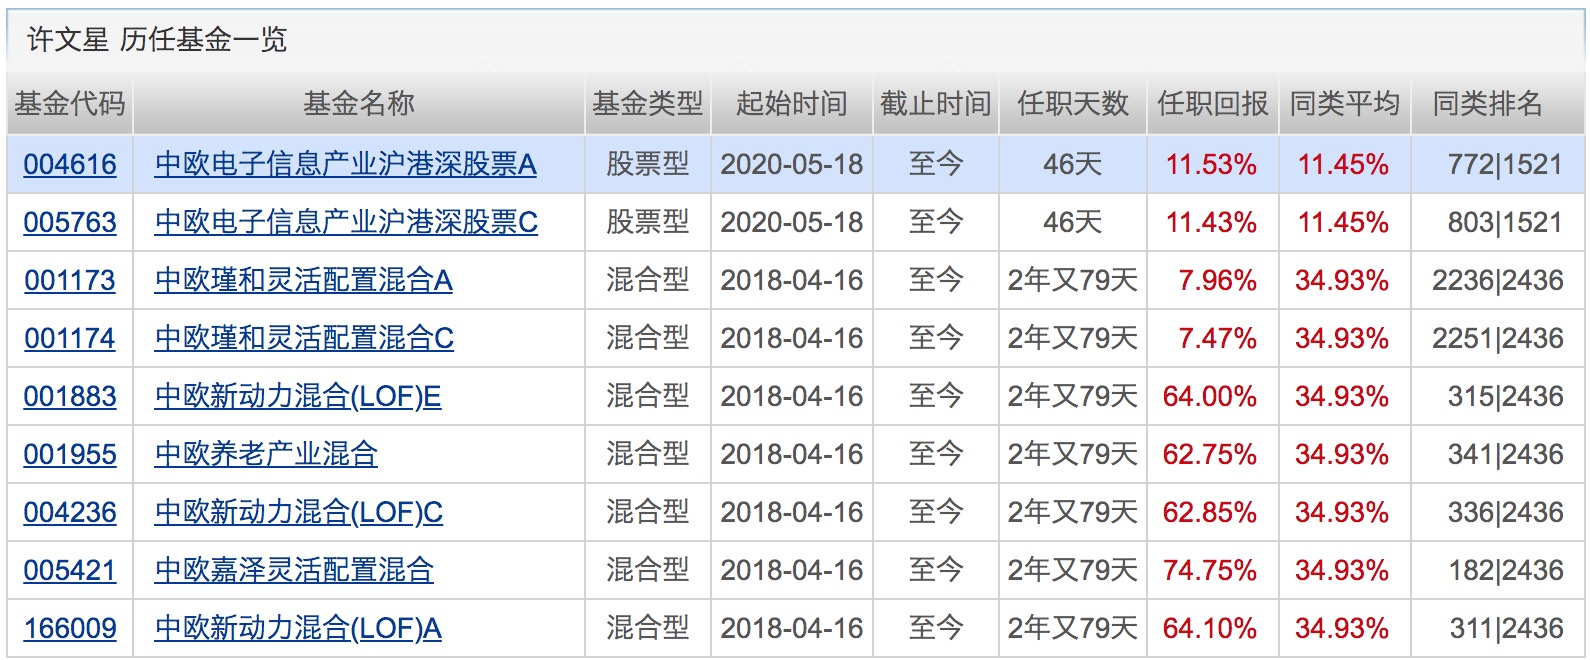
Task: Click the 任职天数 column header
Action: pos(1073,103)
